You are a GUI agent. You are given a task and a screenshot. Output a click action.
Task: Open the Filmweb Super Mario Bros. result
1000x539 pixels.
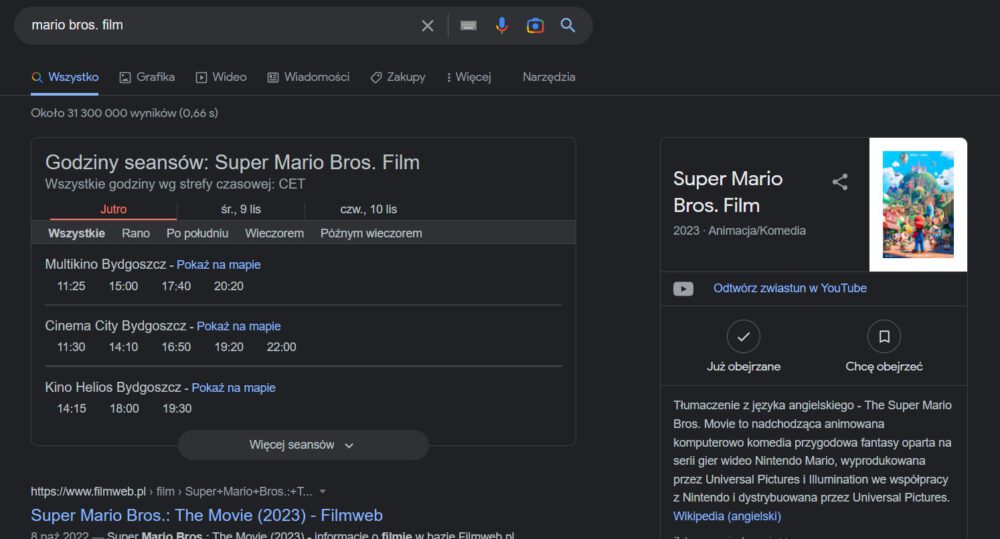tap(206, 515)
